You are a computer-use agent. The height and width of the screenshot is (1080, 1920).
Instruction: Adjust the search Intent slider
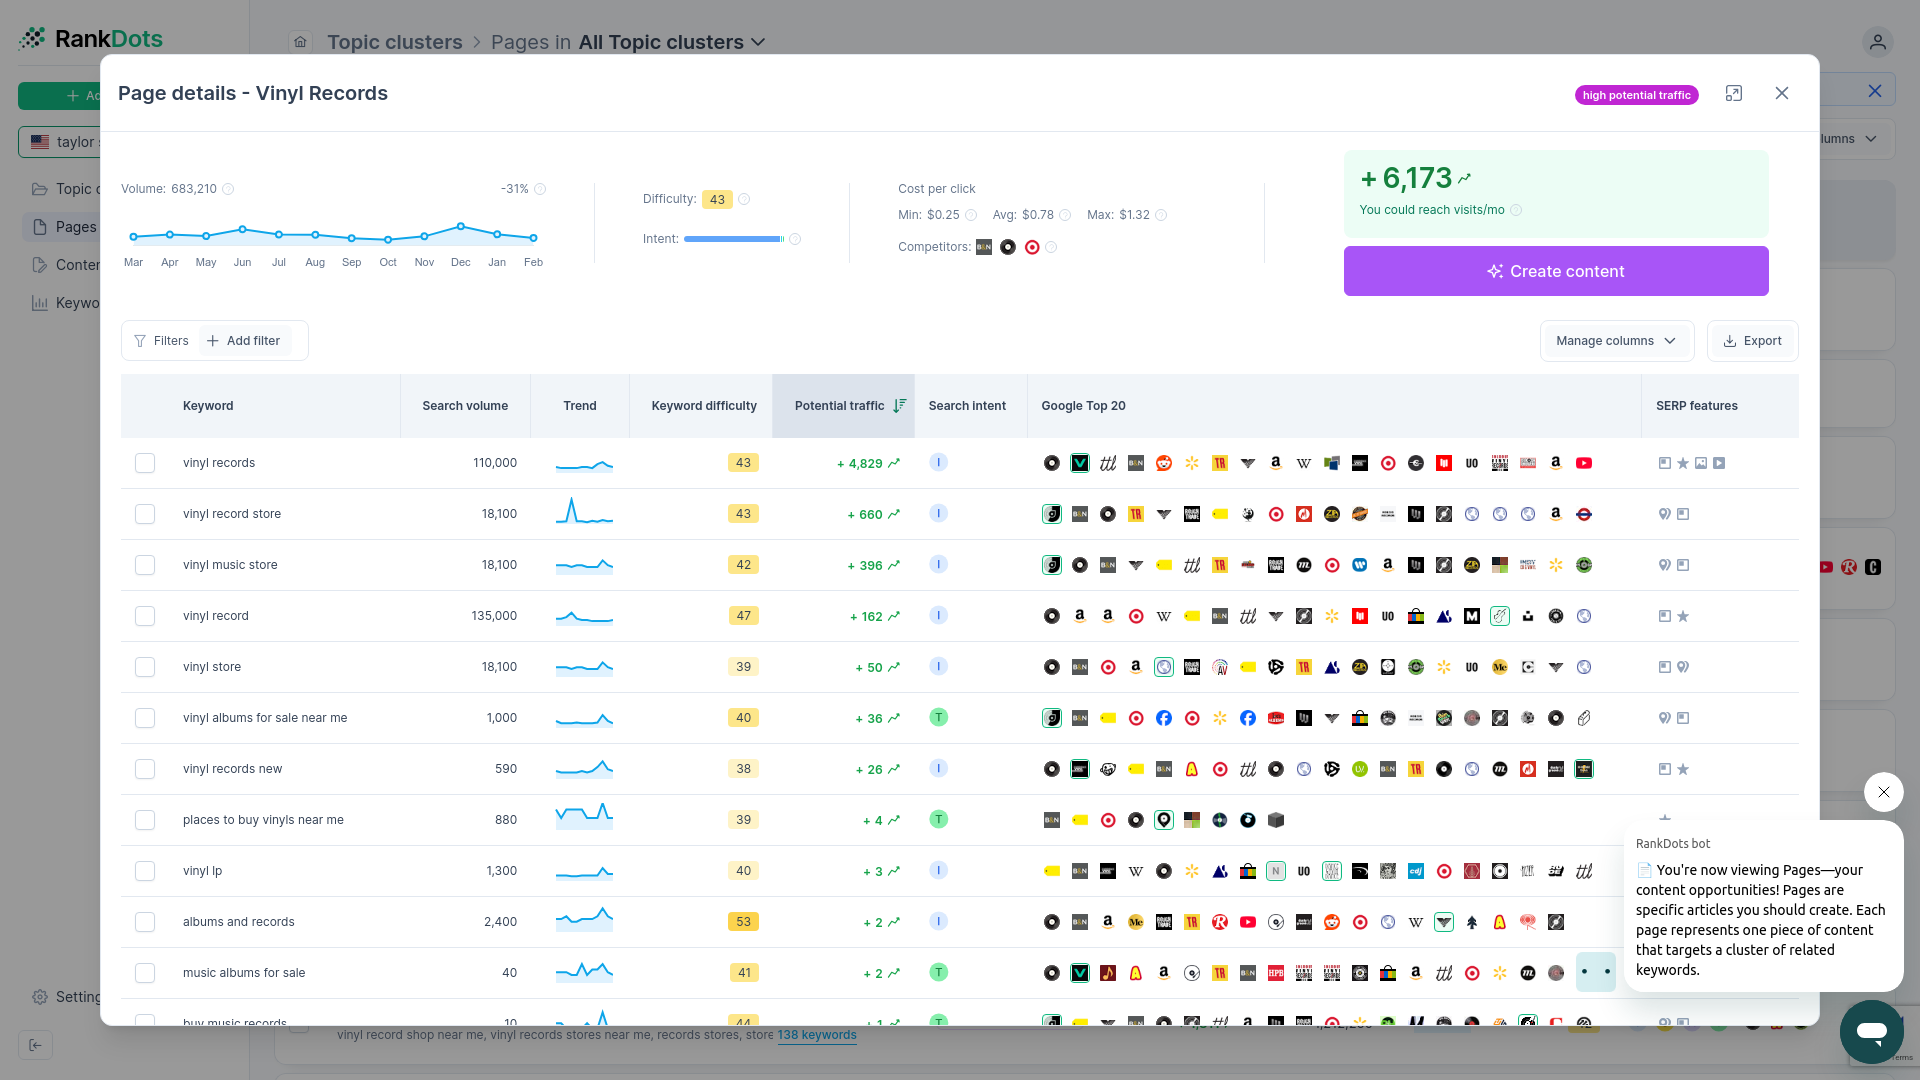732,239
